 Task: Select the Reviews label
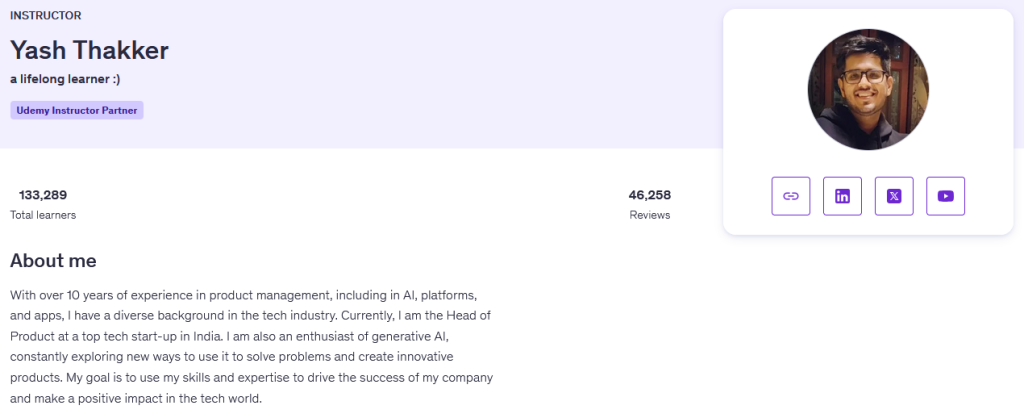[x=650, y=215]
